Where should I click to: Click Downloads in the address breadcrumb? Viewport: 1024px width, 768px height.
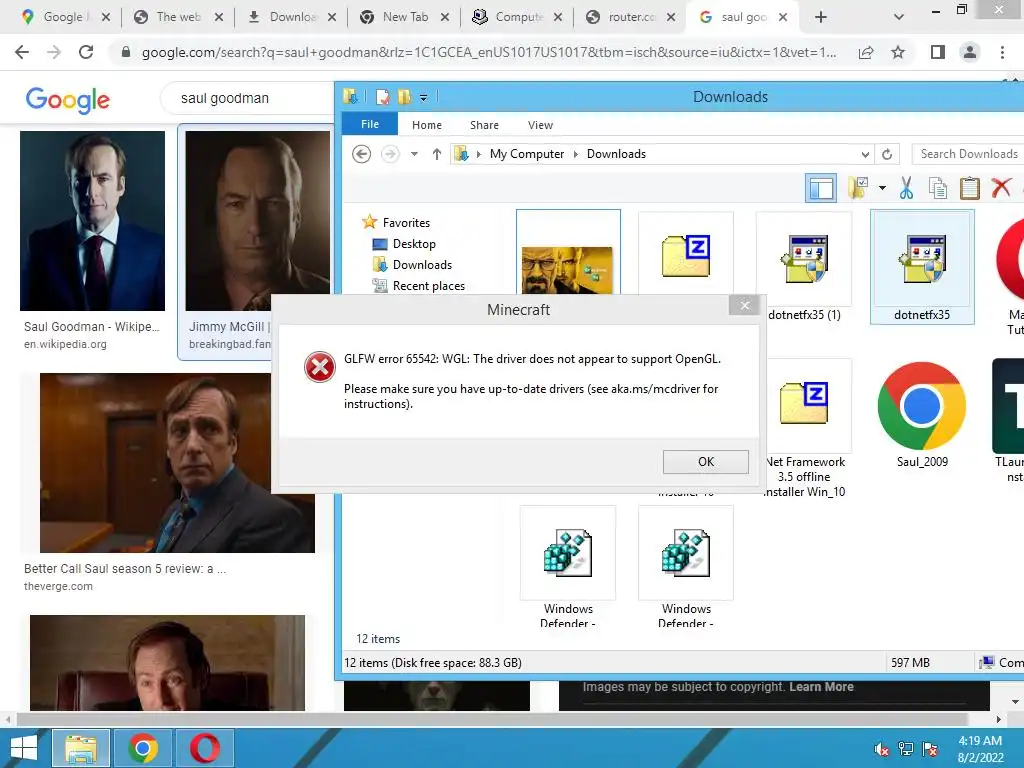click(616, 154)
